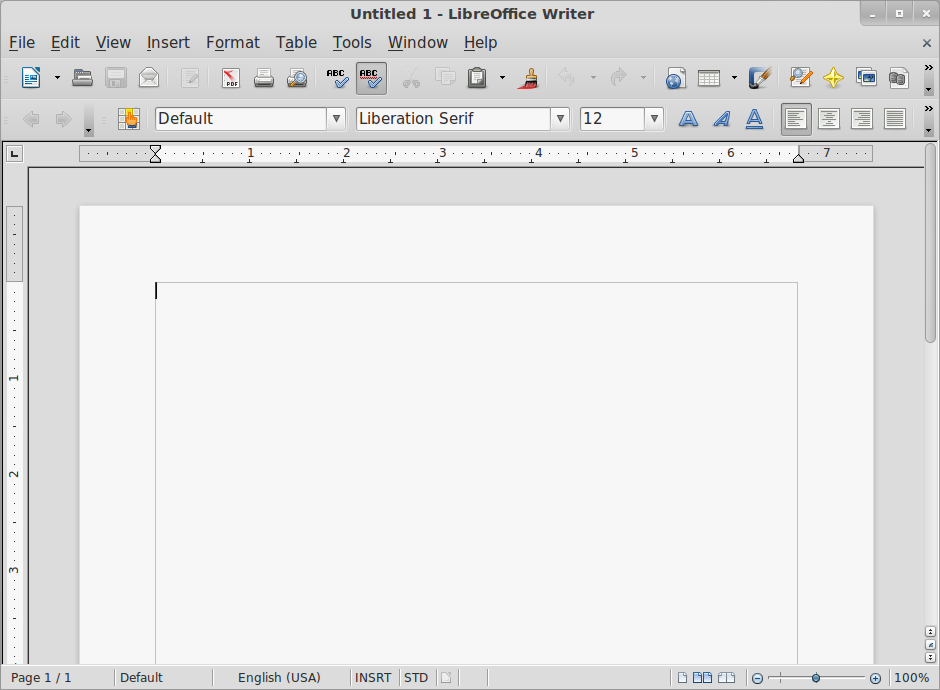This screenshot has width=940, height=690.
Task: Click the Open document folder icon
Action: pos(83,78)
